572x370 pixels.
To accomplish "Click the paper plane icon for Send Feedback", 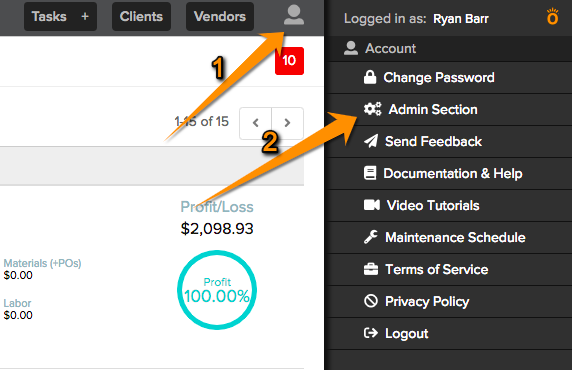I will [x=371, y=141].
